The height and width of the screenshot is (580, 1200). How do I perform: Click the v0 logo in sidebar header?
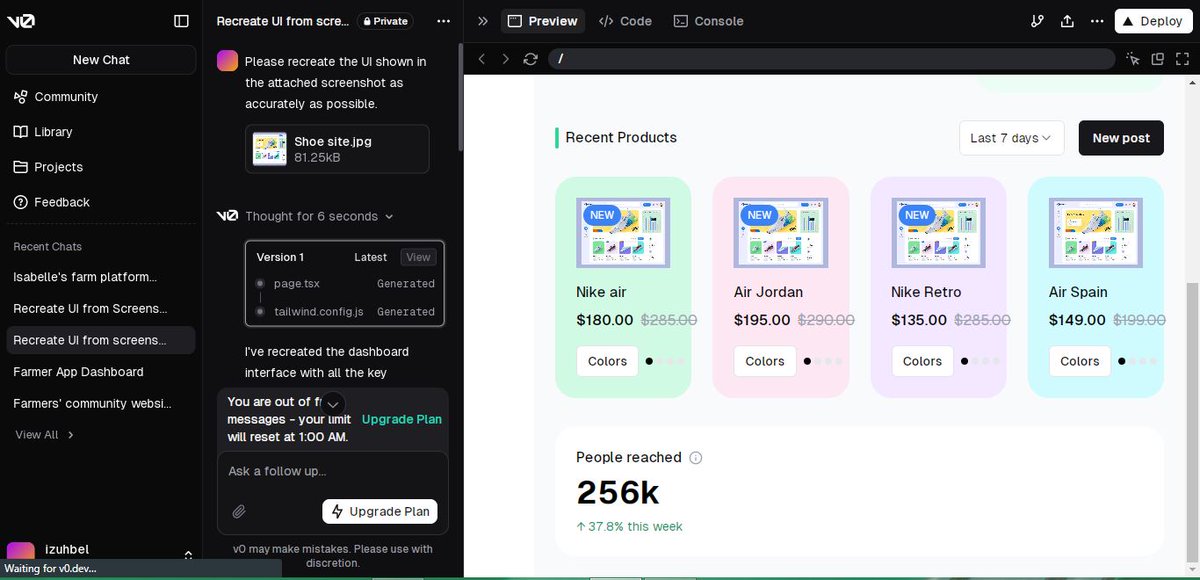pyautogui.click(x=21, y=21)
